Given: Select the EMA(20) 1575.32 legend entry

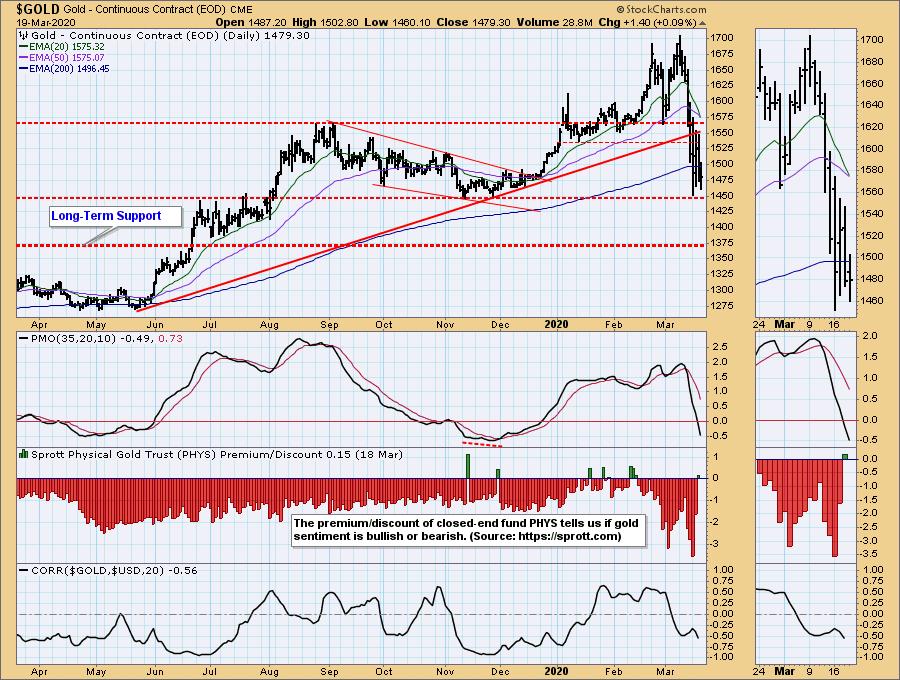Looking at the screenshot, I should pyautogui.click(x=62, y=46).
